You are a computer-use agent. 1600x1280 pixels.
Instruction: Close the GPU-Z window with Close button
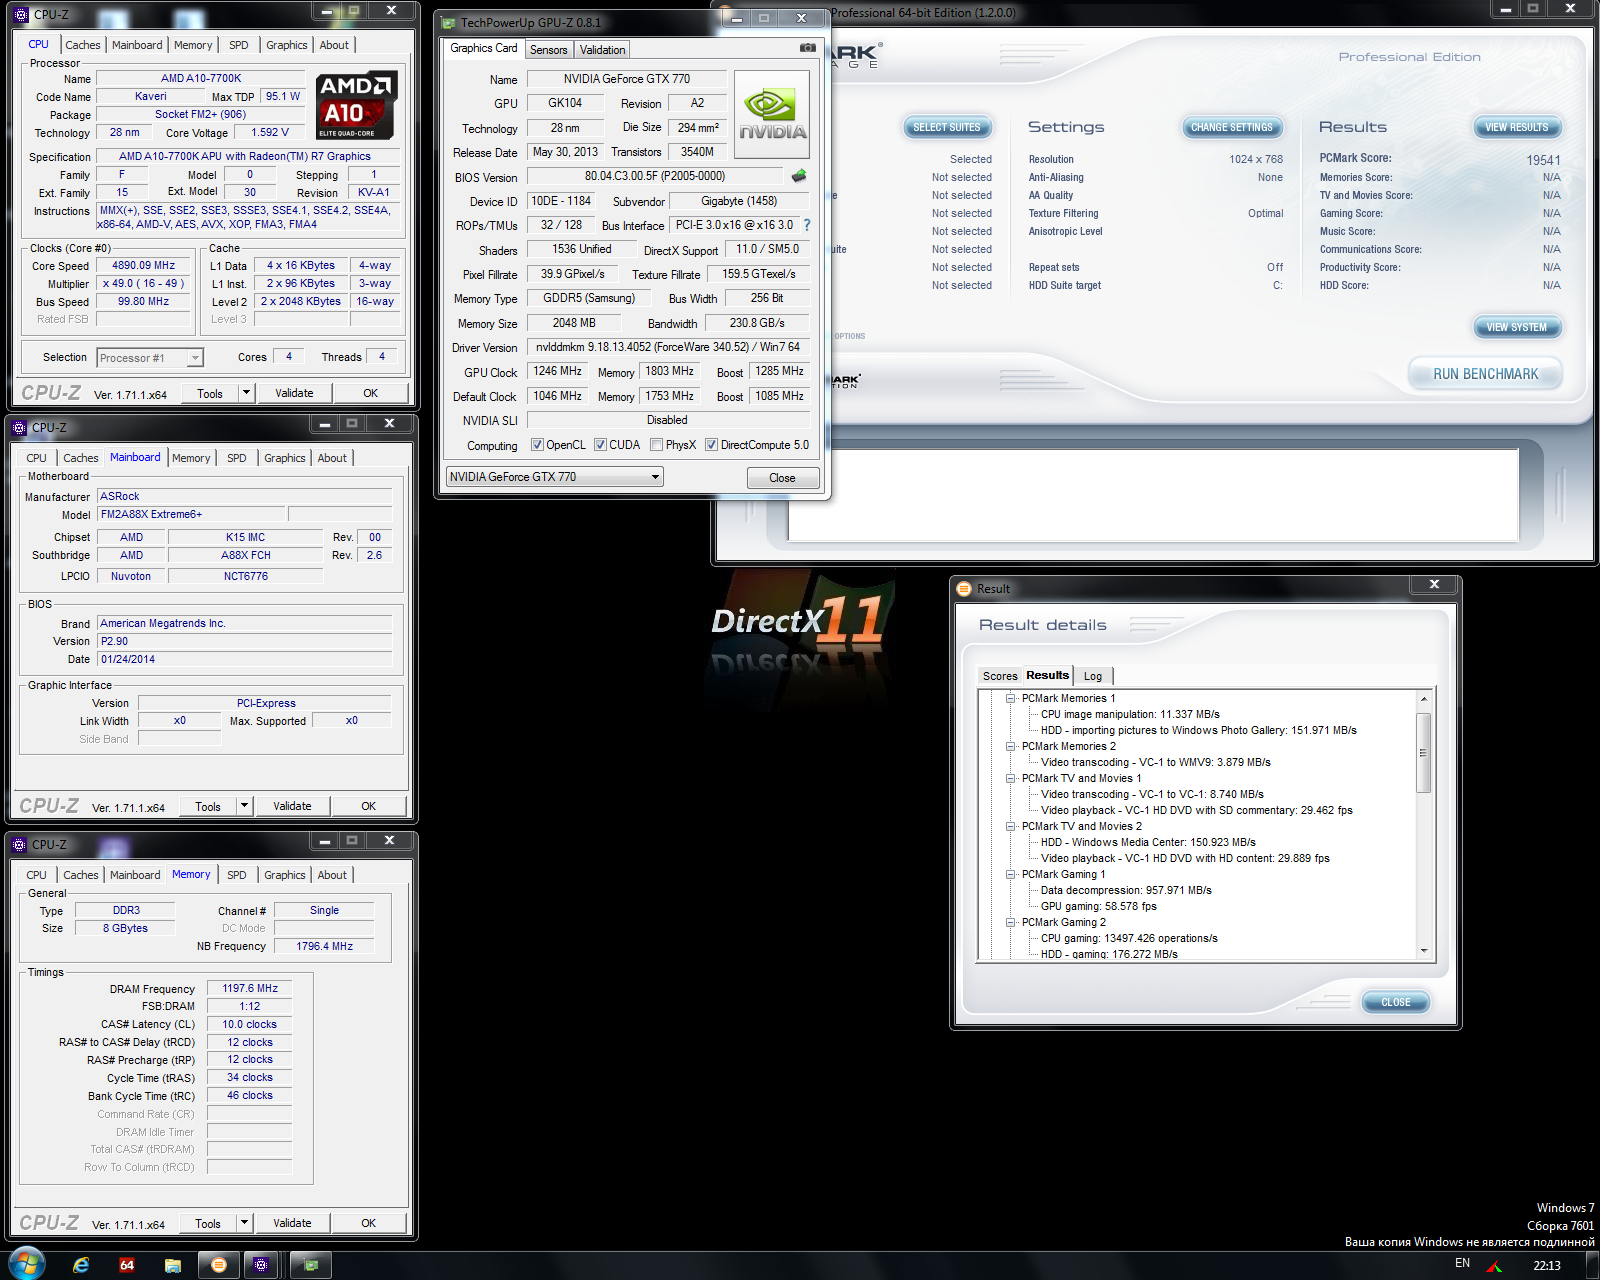783,478
